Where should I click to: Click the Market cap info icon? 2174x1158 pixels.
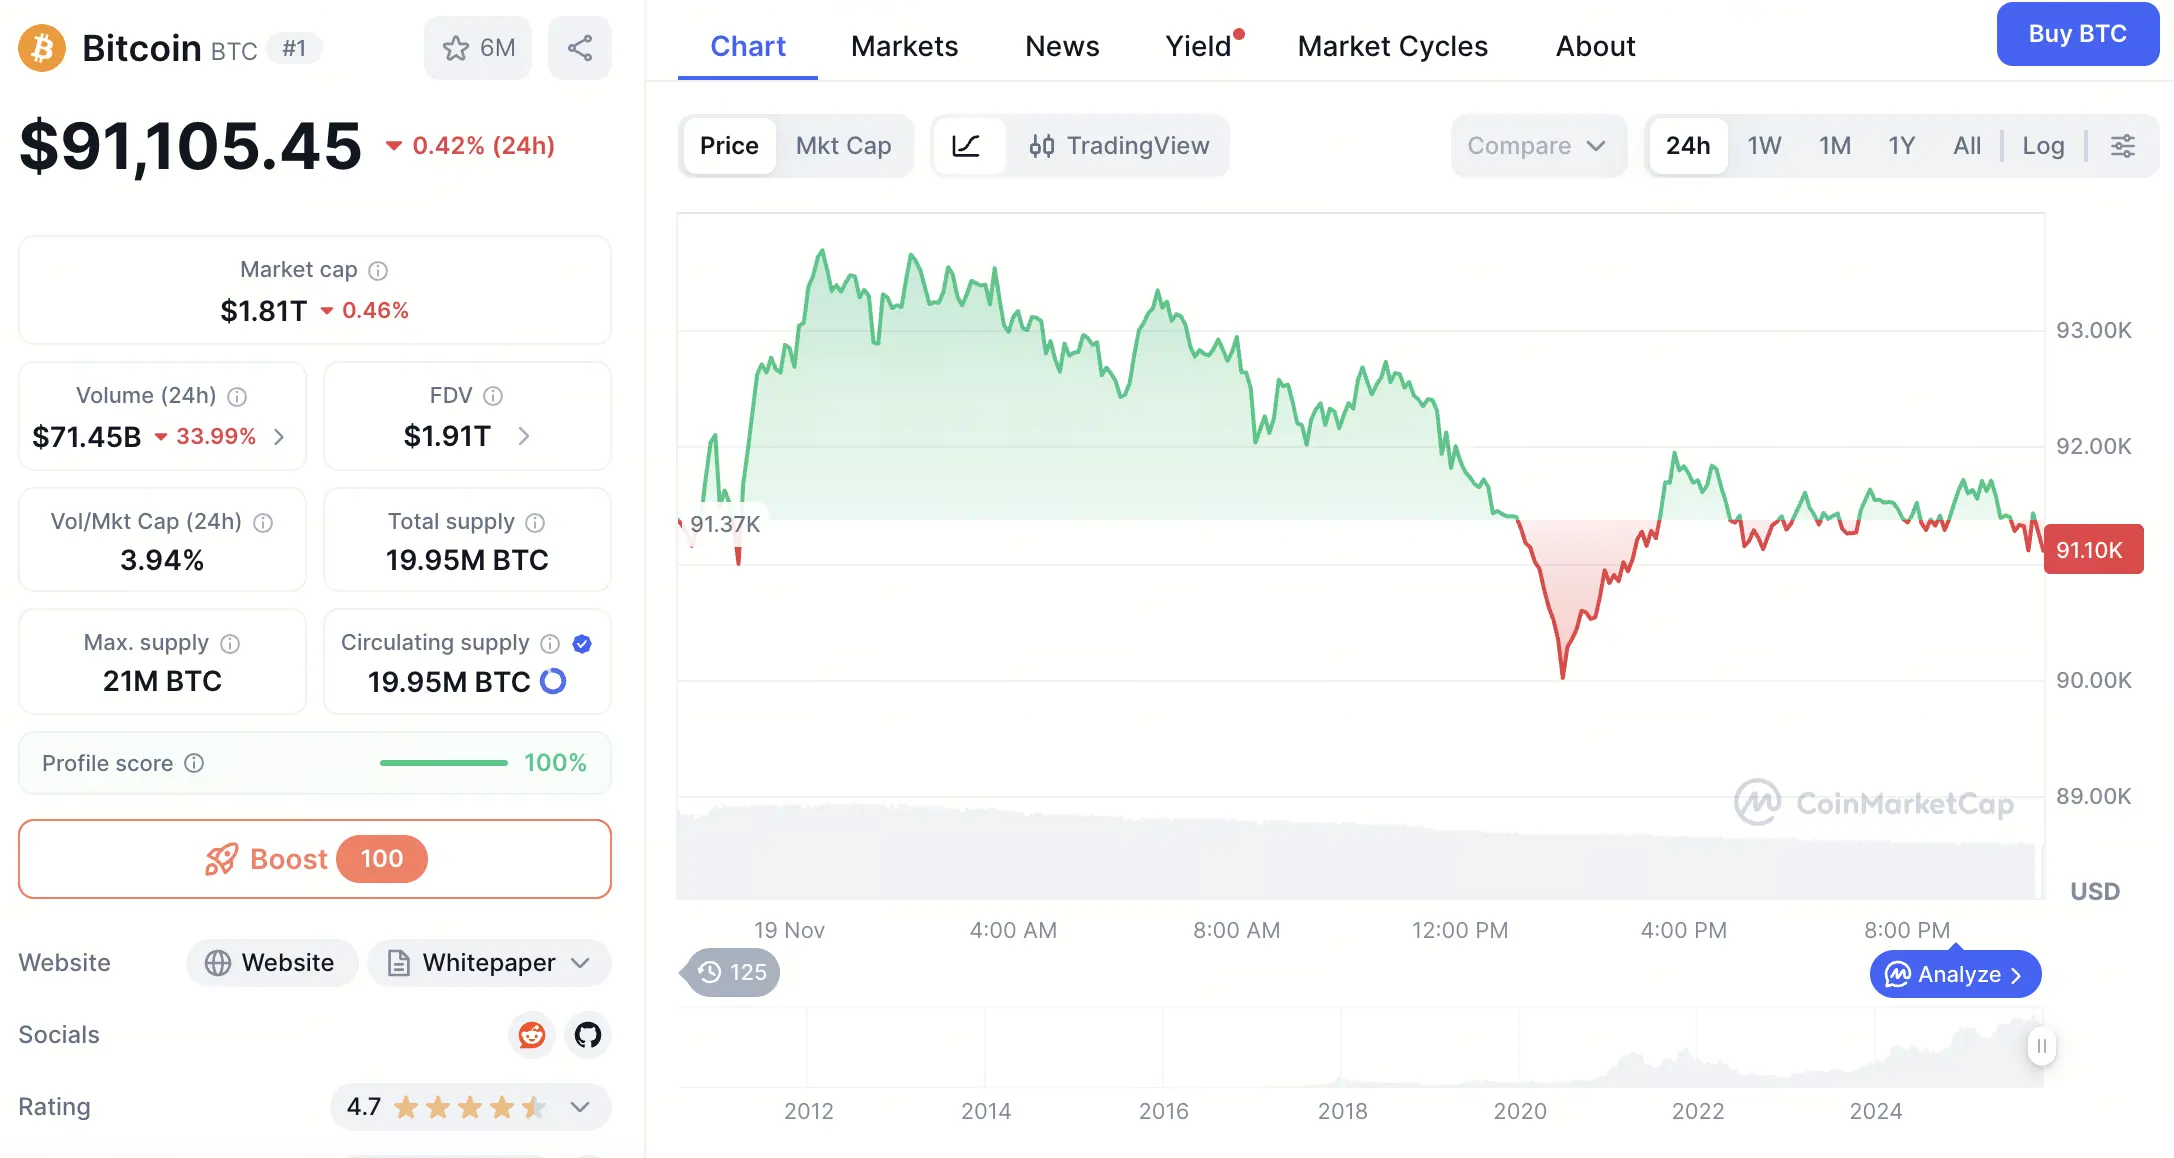[378, 271]
